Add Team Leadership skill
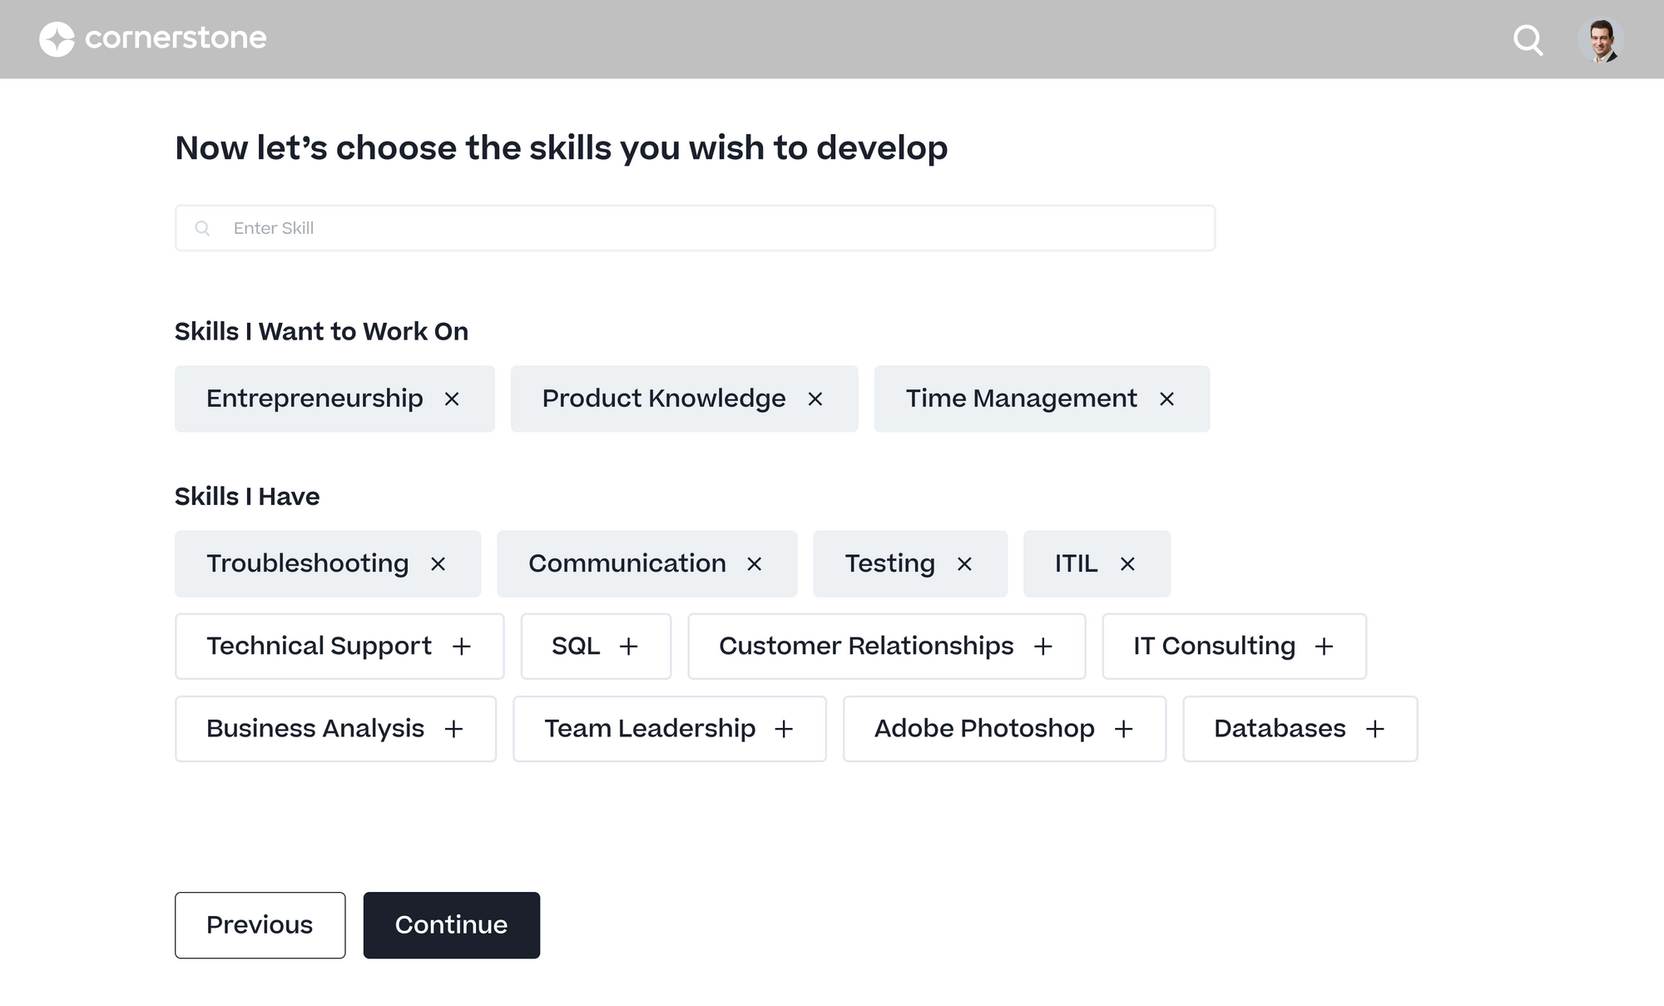This screenshot has width=1664, height=1006. click(x=785, y=728)
